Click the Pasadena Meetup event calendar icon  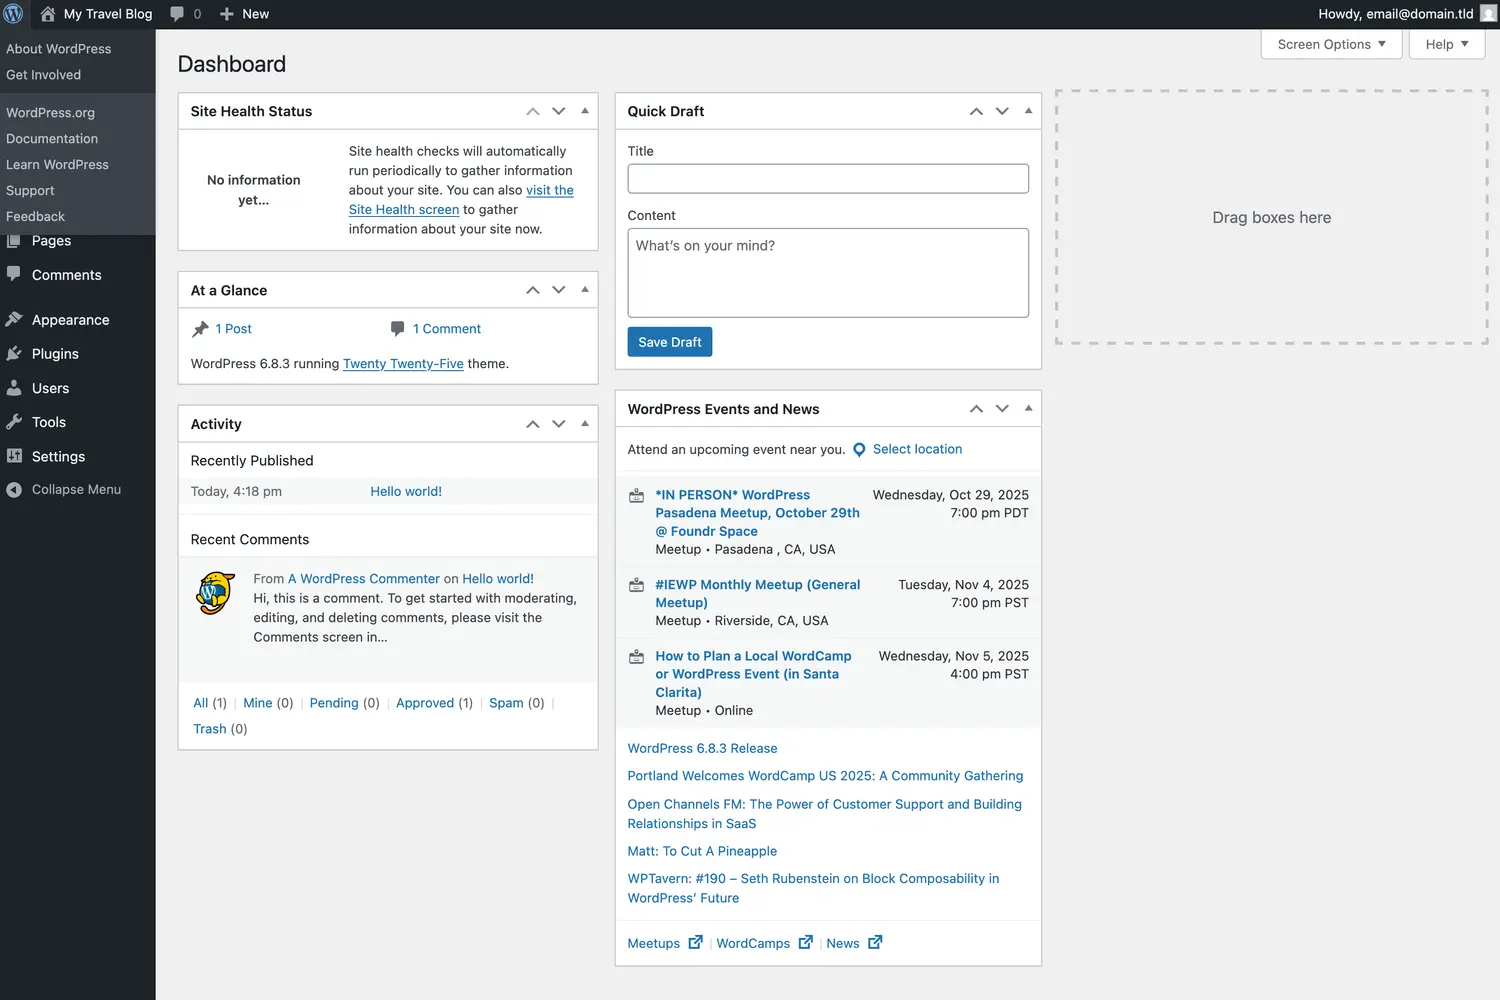pos(636,496)
